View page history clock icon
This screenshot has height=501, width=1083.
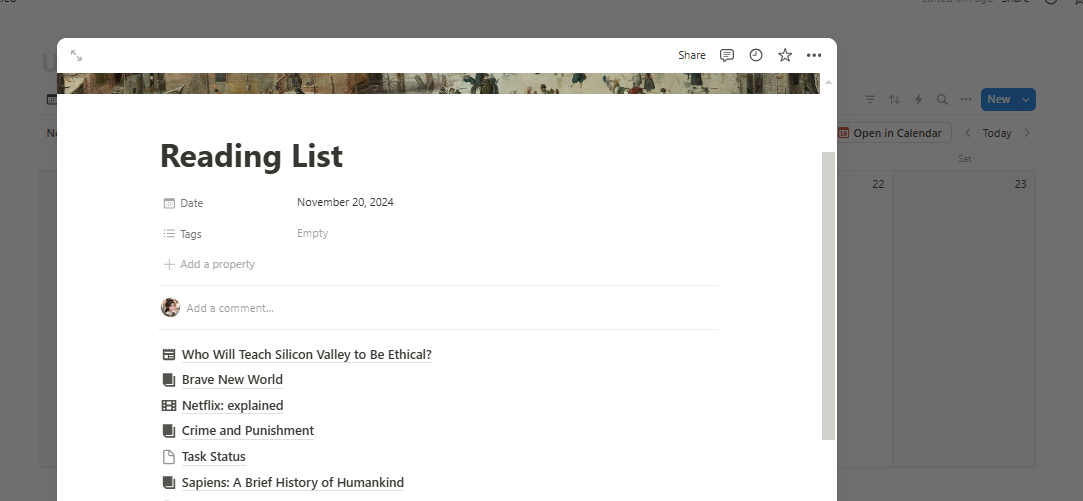click(756, 55)
